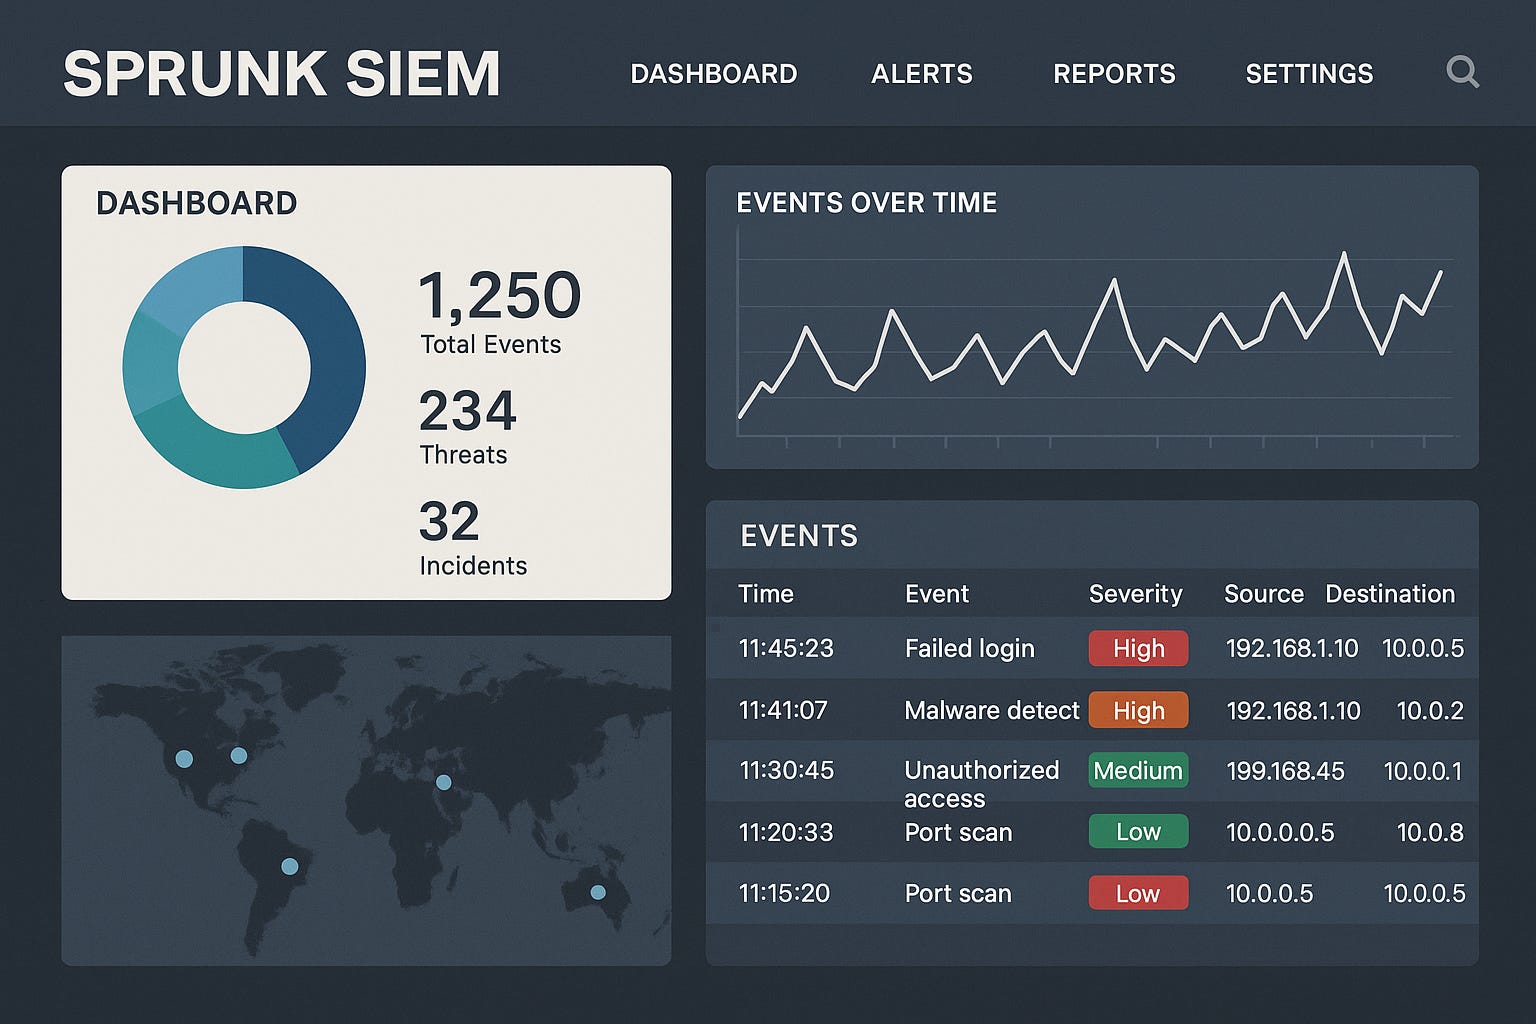Image resolution: width=1536 pixels, height=1024 pixels.
Task: Select the Failed login event
Action: [x=969, y=649]
